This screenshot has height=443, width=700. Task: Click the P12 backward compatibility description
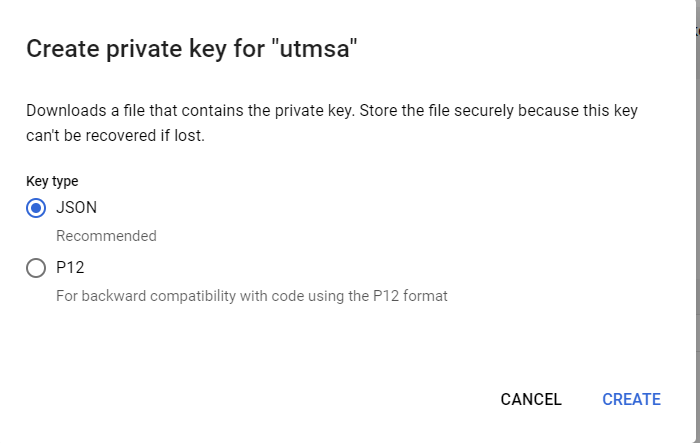[252, 296]
